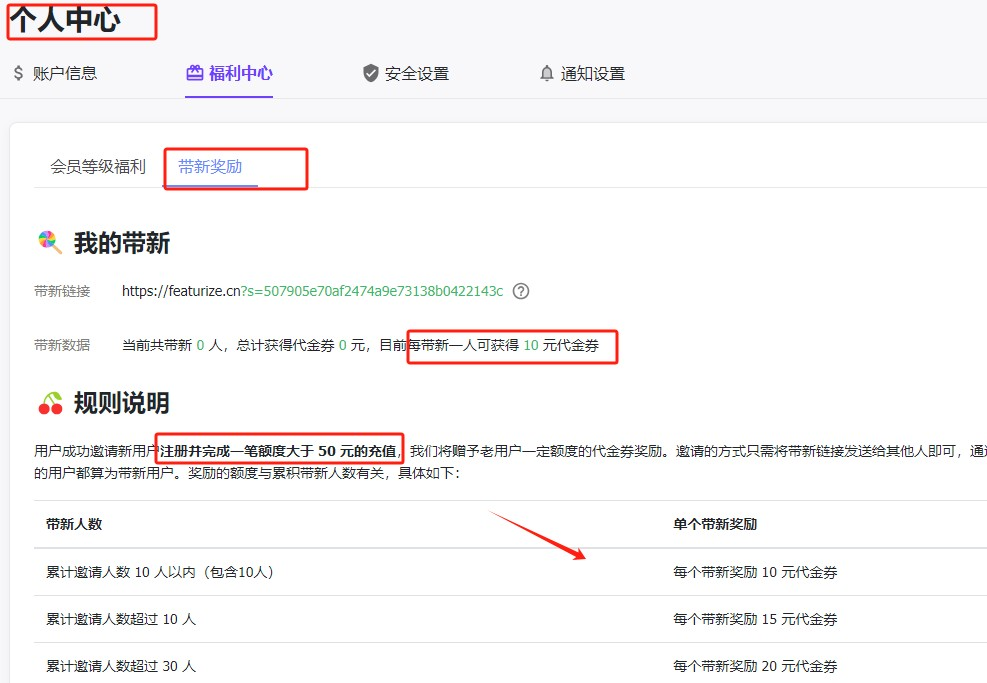987x683 pixels.
Task: Click the dollar icon beside 账户信息
Action: [x=18, y=73]
